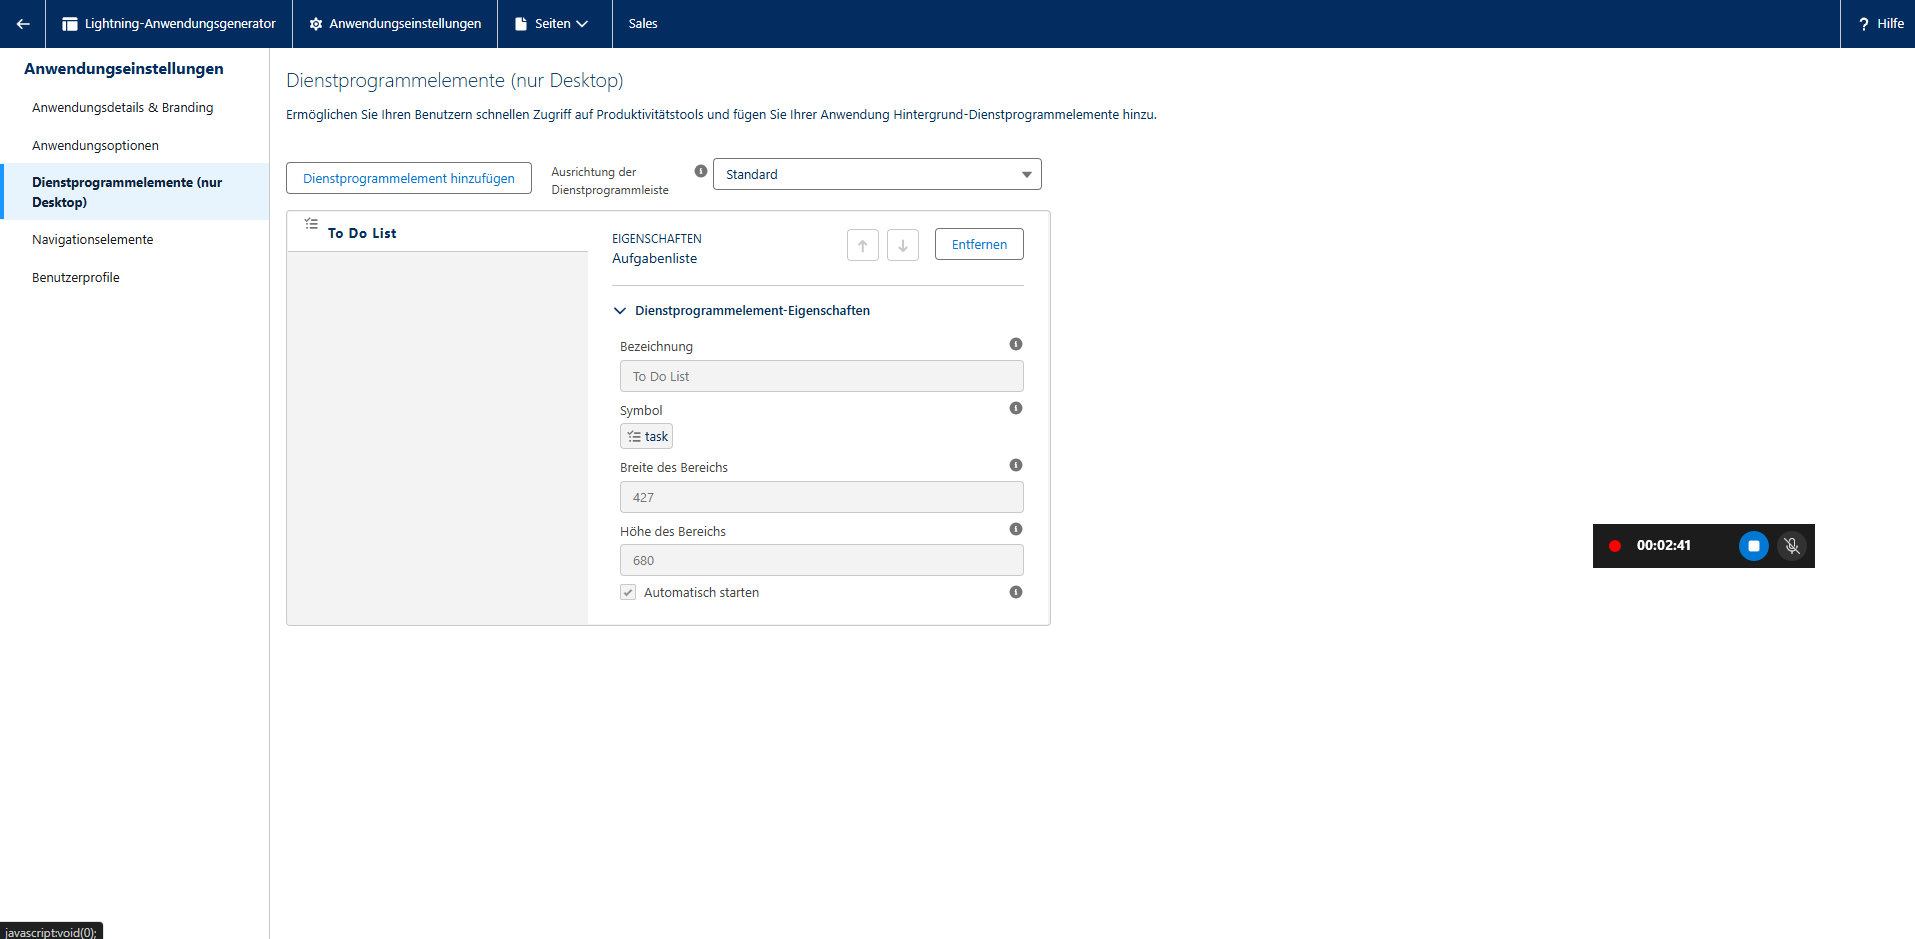Click info icon for Ausrichtung der Dienstprogrammleiste
This screenshot has height=939, width=1915.
point(700,171)
